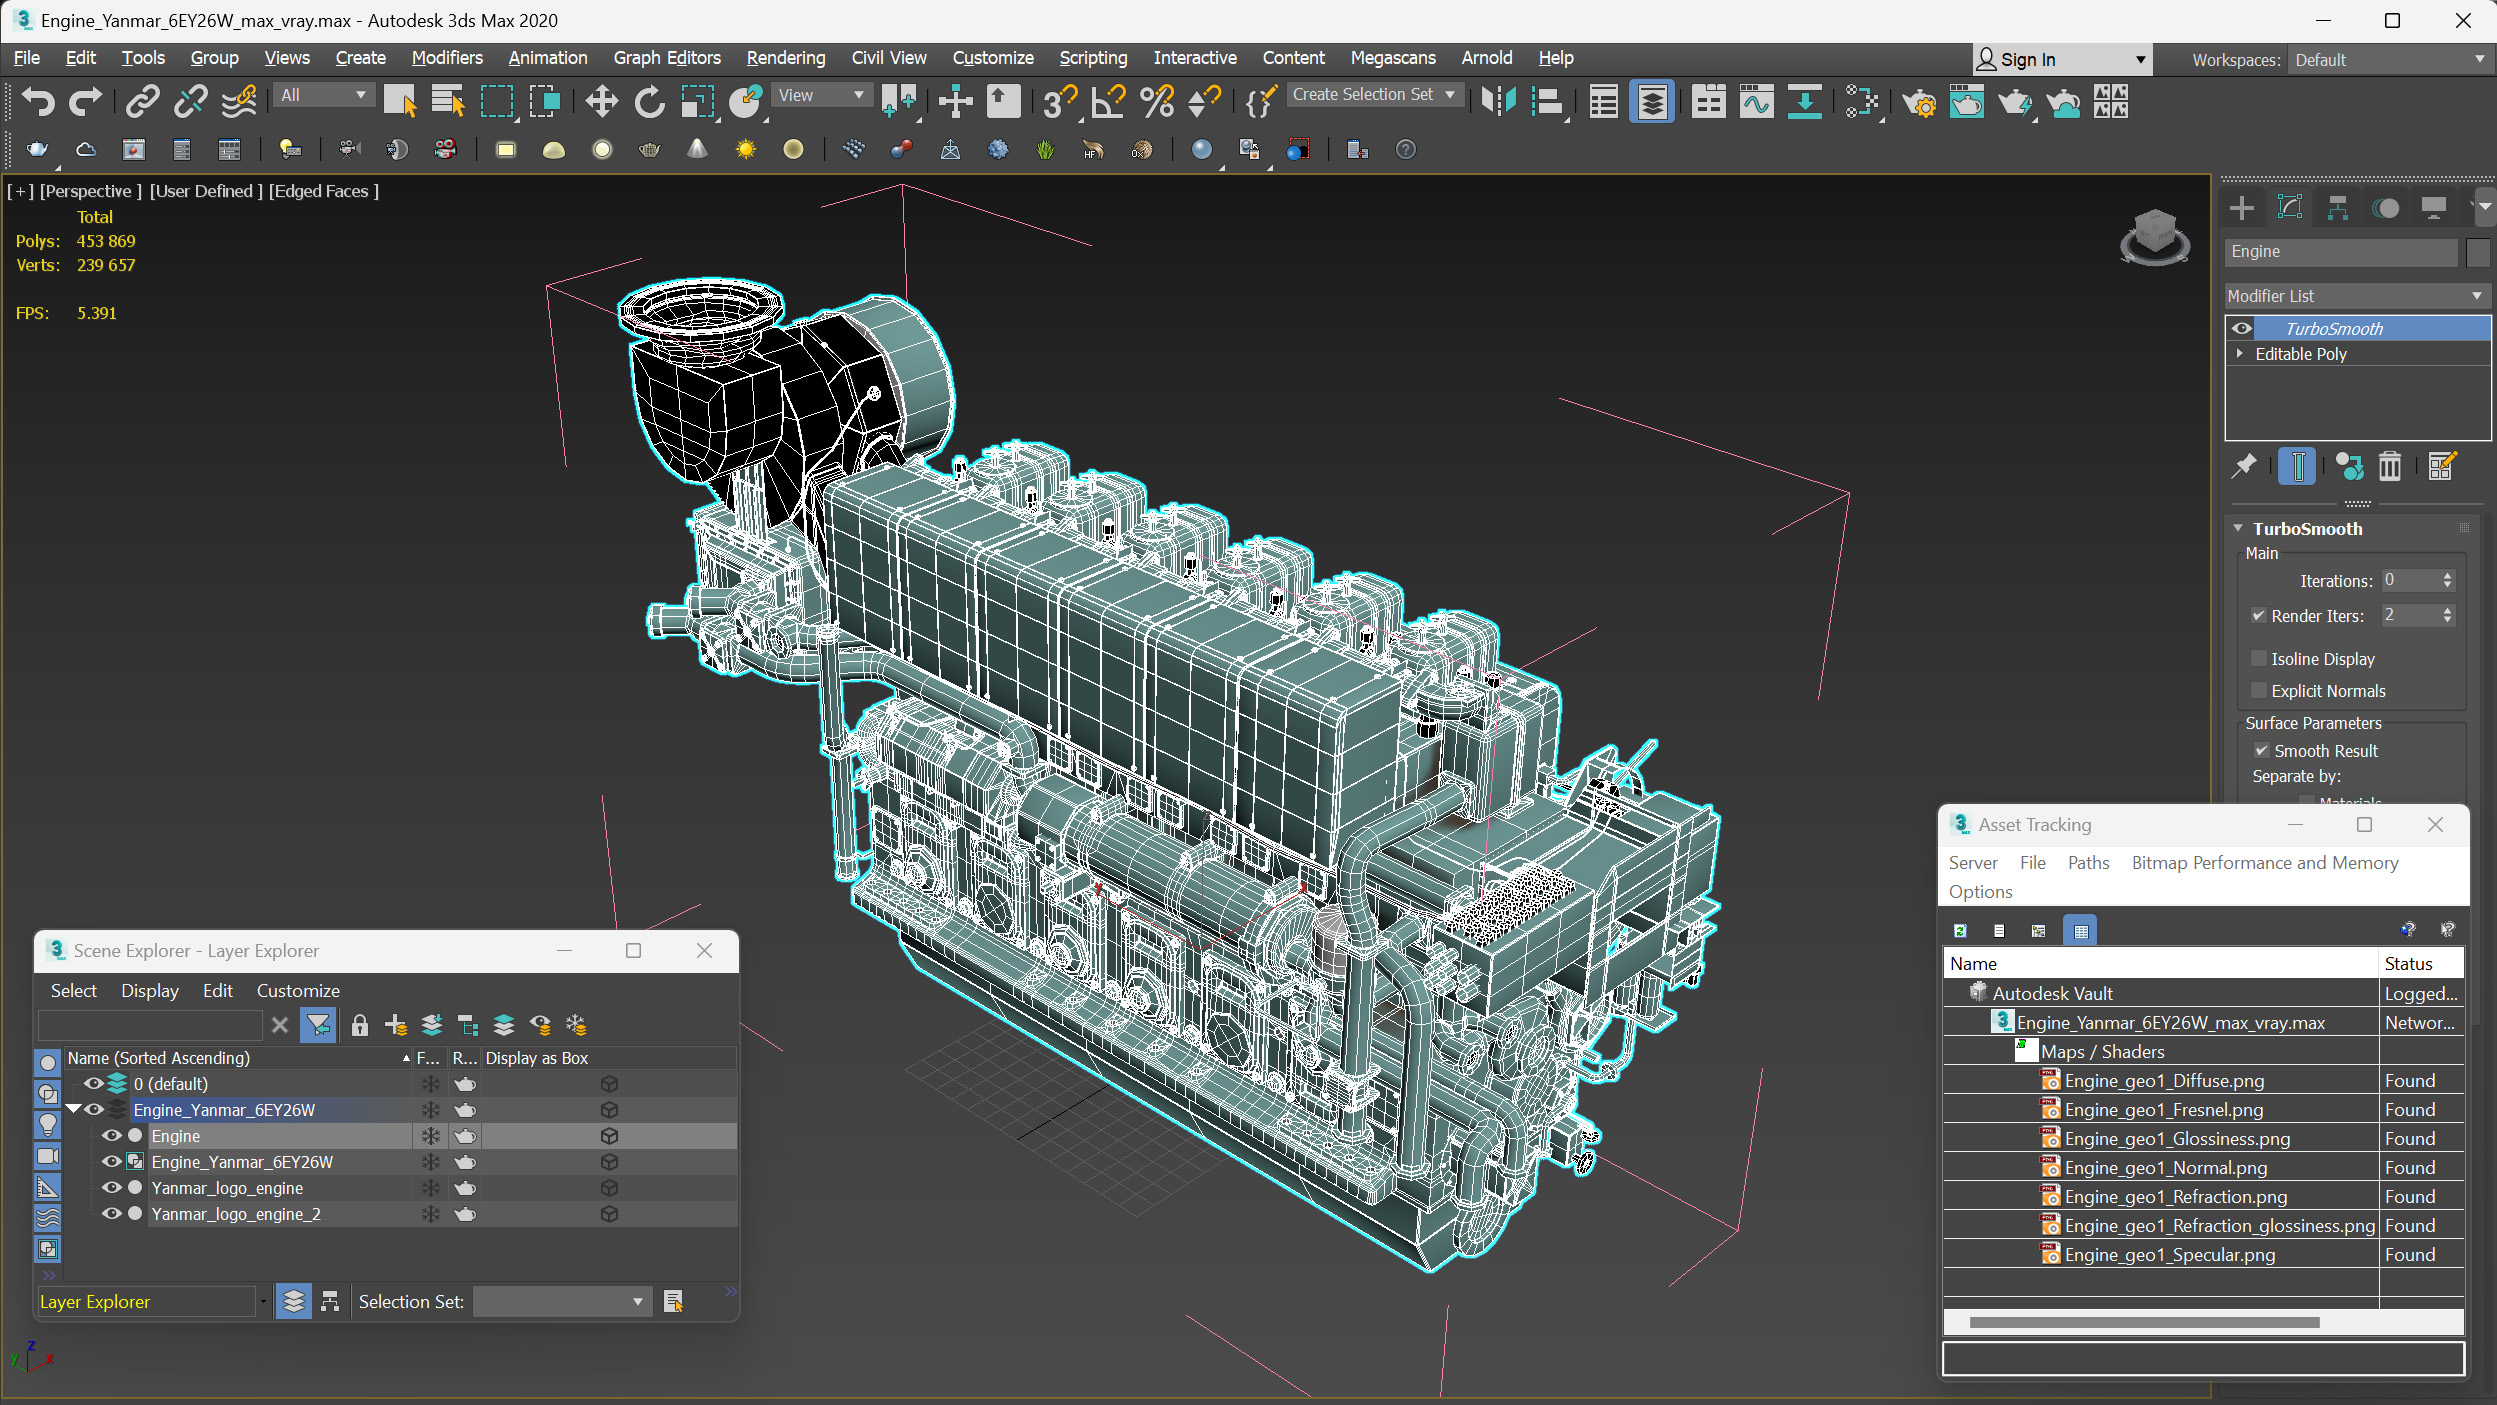Collapse the Engine_Yanmar_6EY26W layer tree
The image size is (2497, 1405).
[73, 1109]
